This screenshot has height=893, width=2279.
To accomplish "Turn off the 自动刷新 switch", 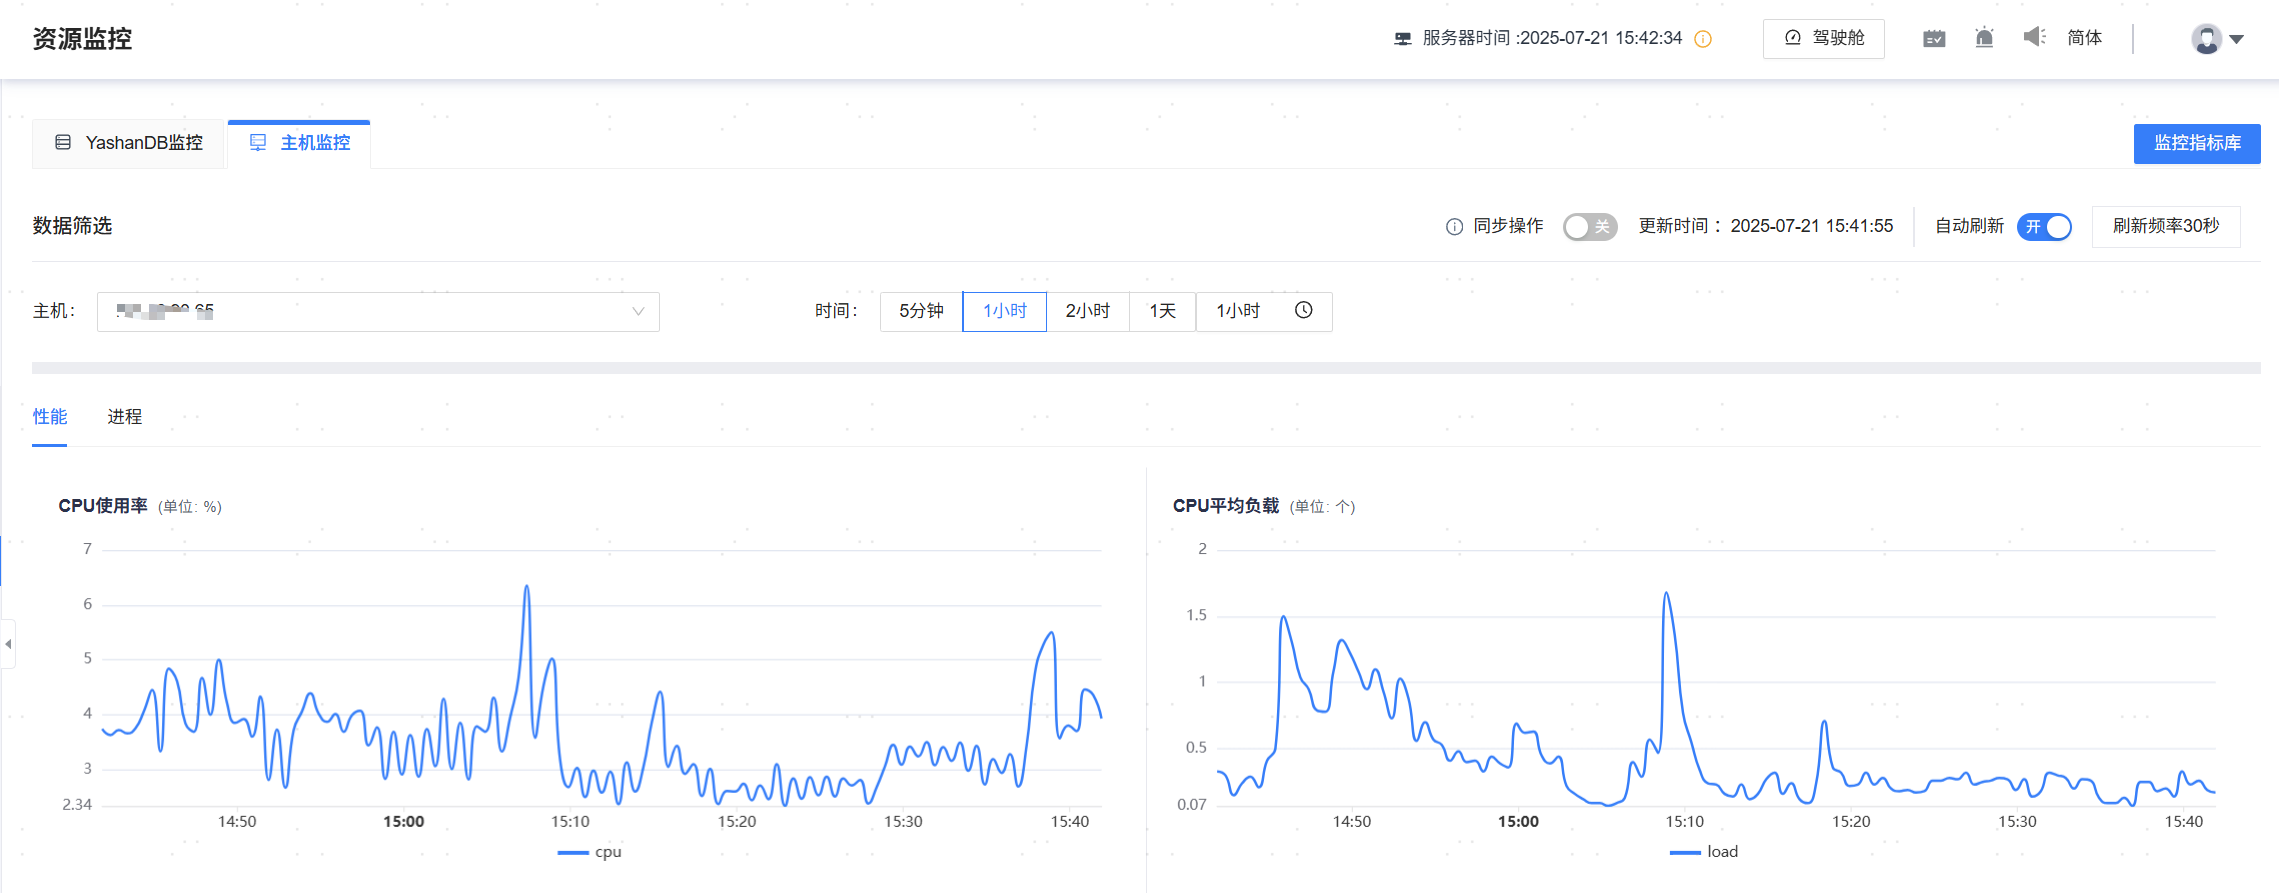I will click(2043, 227).
